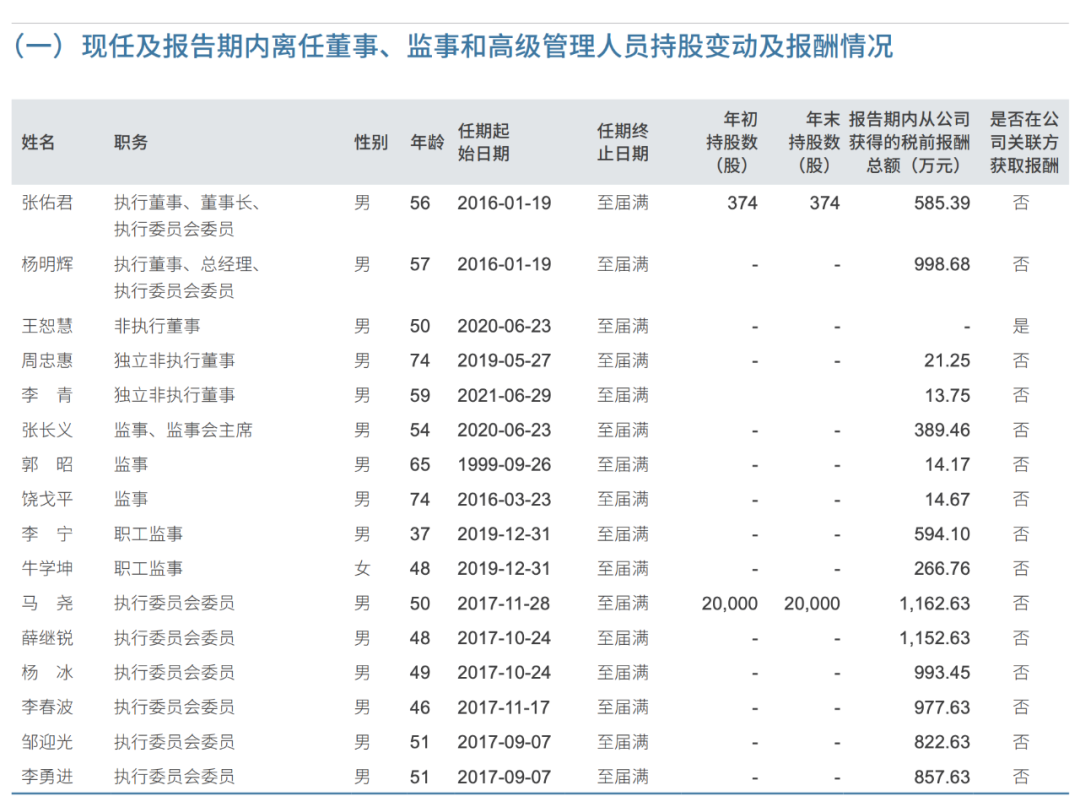1080x807 pixels.
Task: Select the 职务 column header
Action: pyautogui.click(x=131, y=143)
